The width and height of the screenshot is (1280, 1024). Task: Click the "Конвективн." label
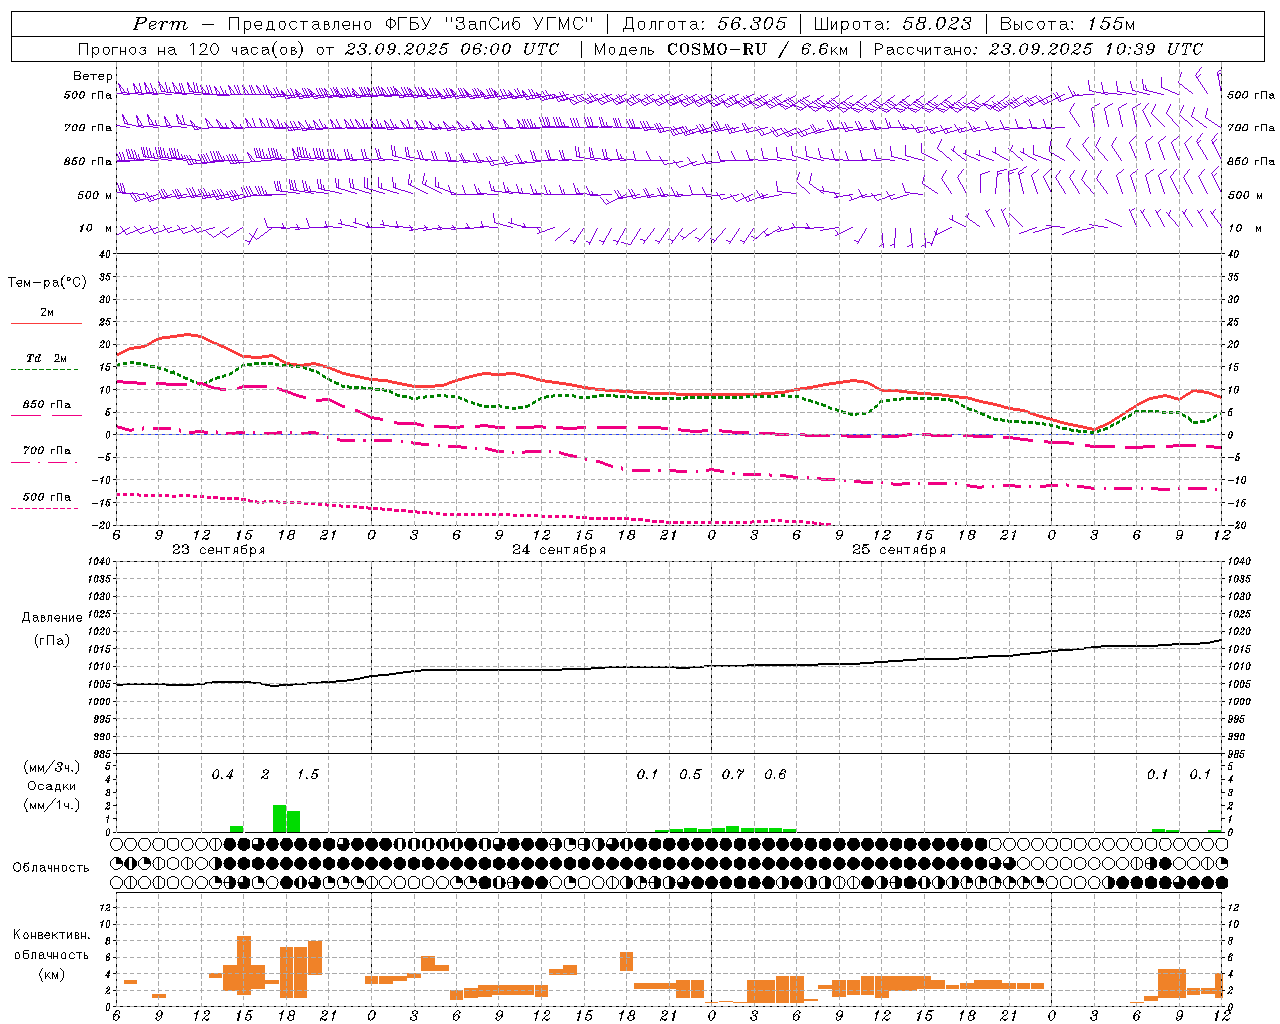coord(51,935)
